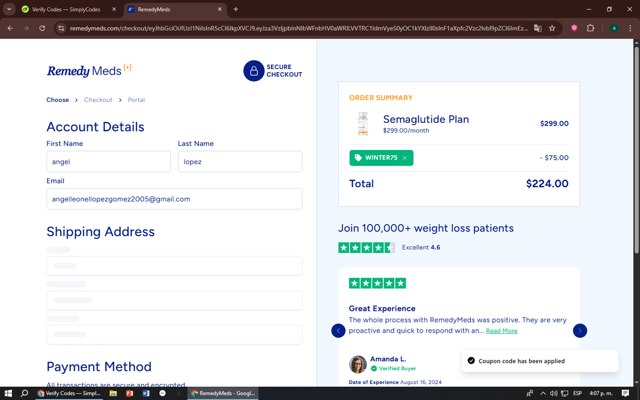View site information icon in address bar
This screenshot has height=400, width=640.
coord(61,28)
